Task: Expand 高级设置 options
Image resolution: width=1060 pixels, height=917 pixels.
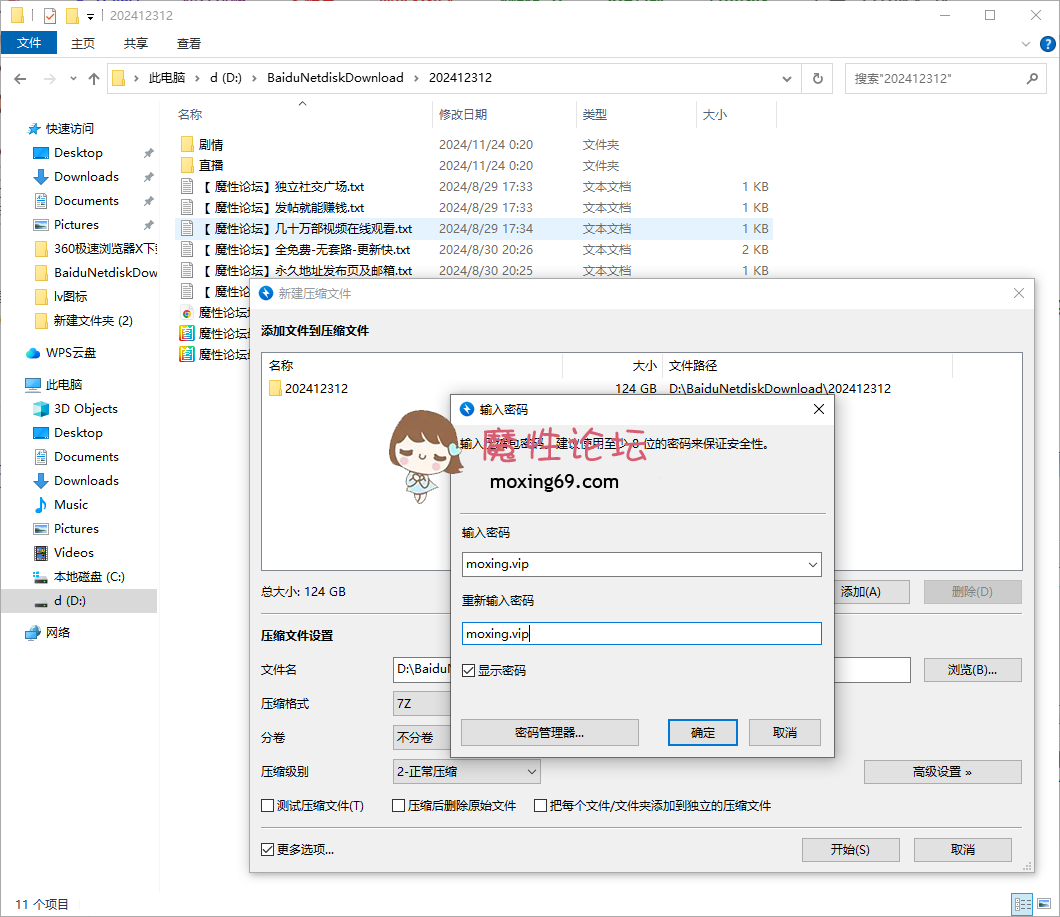Action: 942,772
